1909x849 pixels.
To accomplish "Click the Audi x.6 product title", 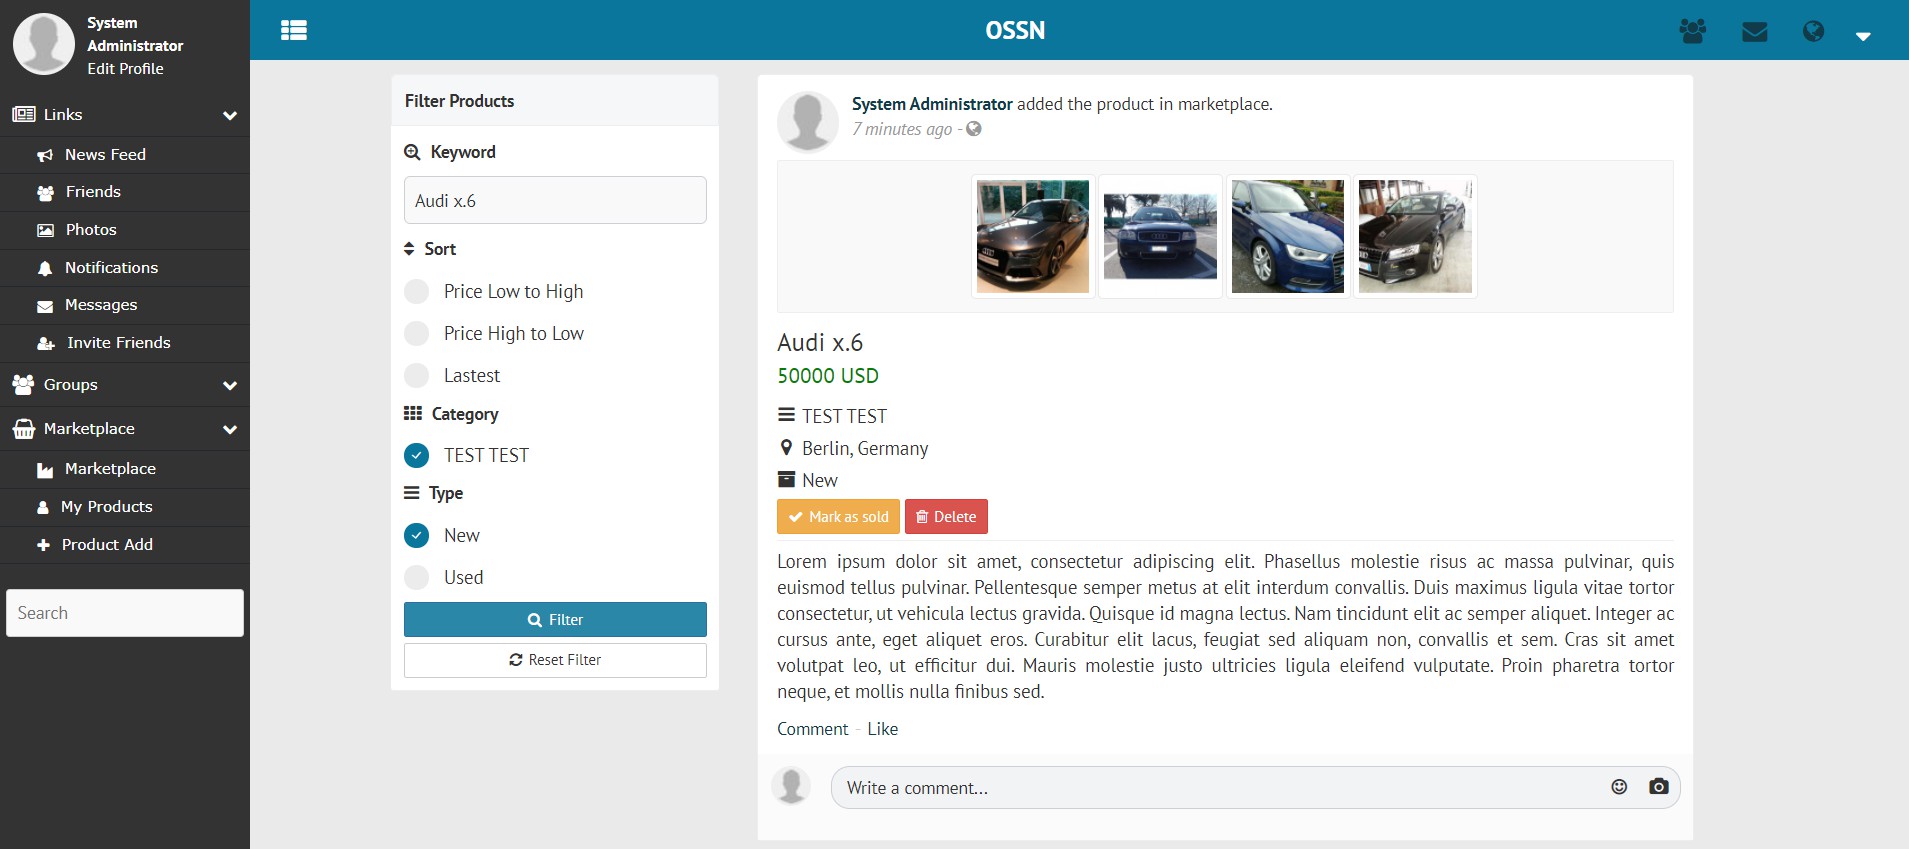I will click(x=820, y=343).
